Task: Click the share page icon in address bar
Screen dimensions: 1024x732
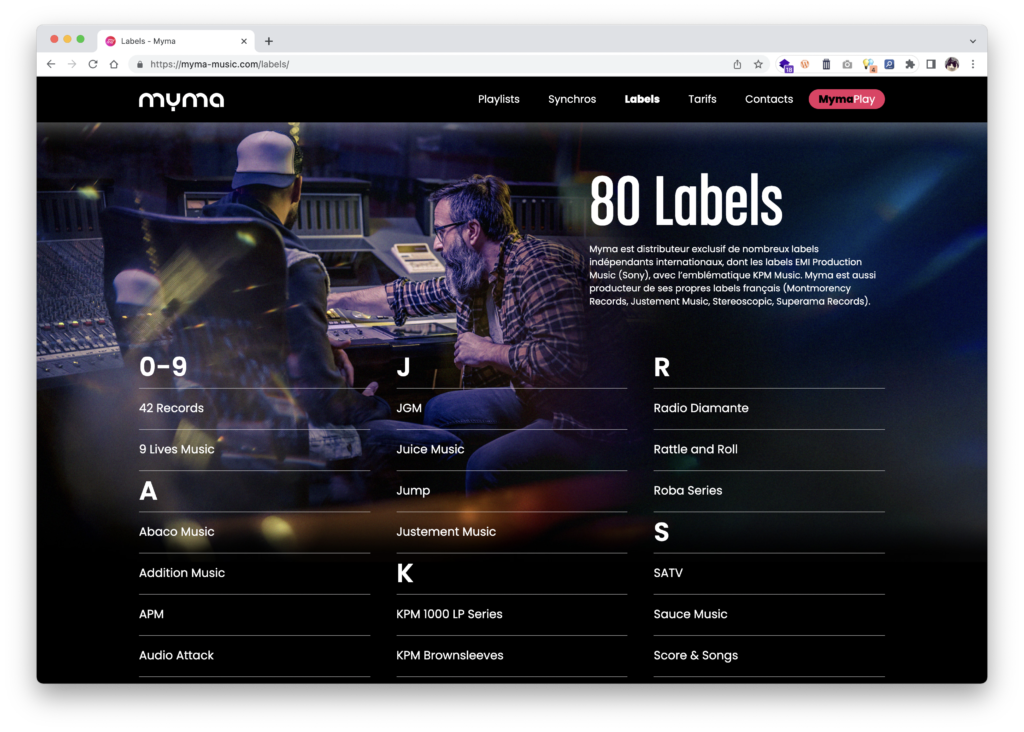Action: pyautogui.click(x=737, y=64)
